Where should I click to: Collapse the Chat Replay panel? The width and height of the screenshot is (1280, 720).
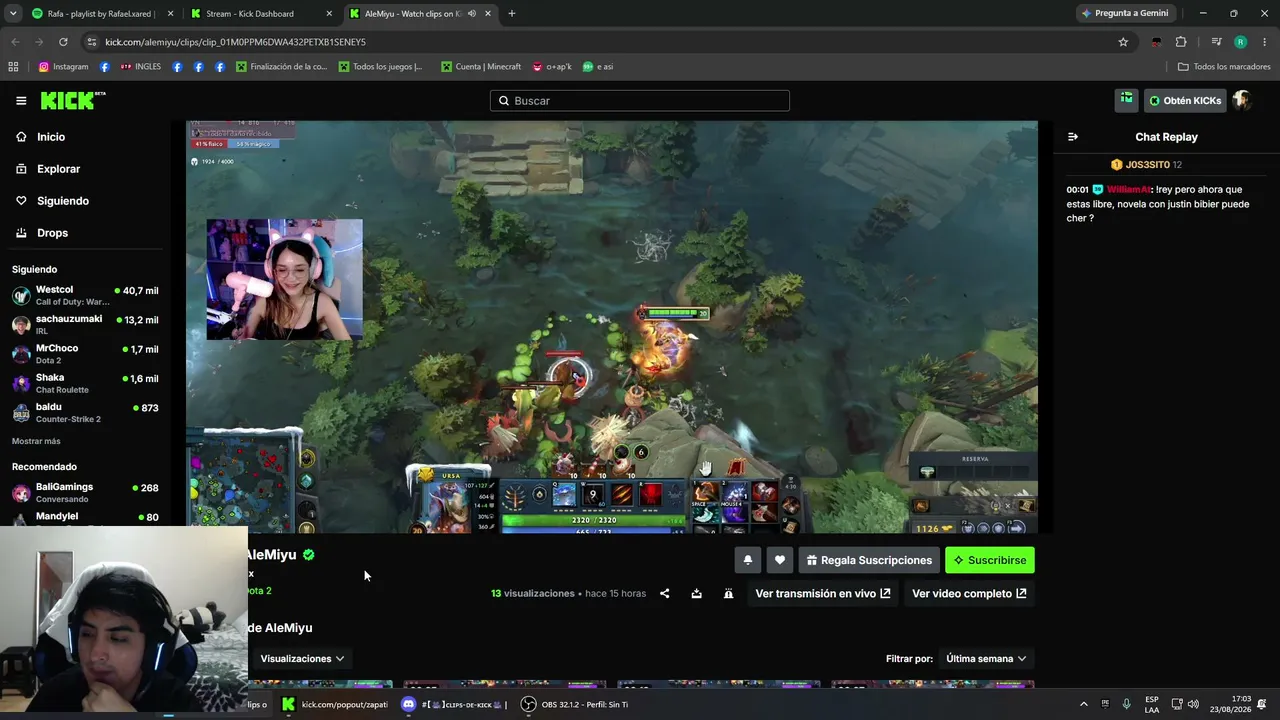tap(1073, 137)
